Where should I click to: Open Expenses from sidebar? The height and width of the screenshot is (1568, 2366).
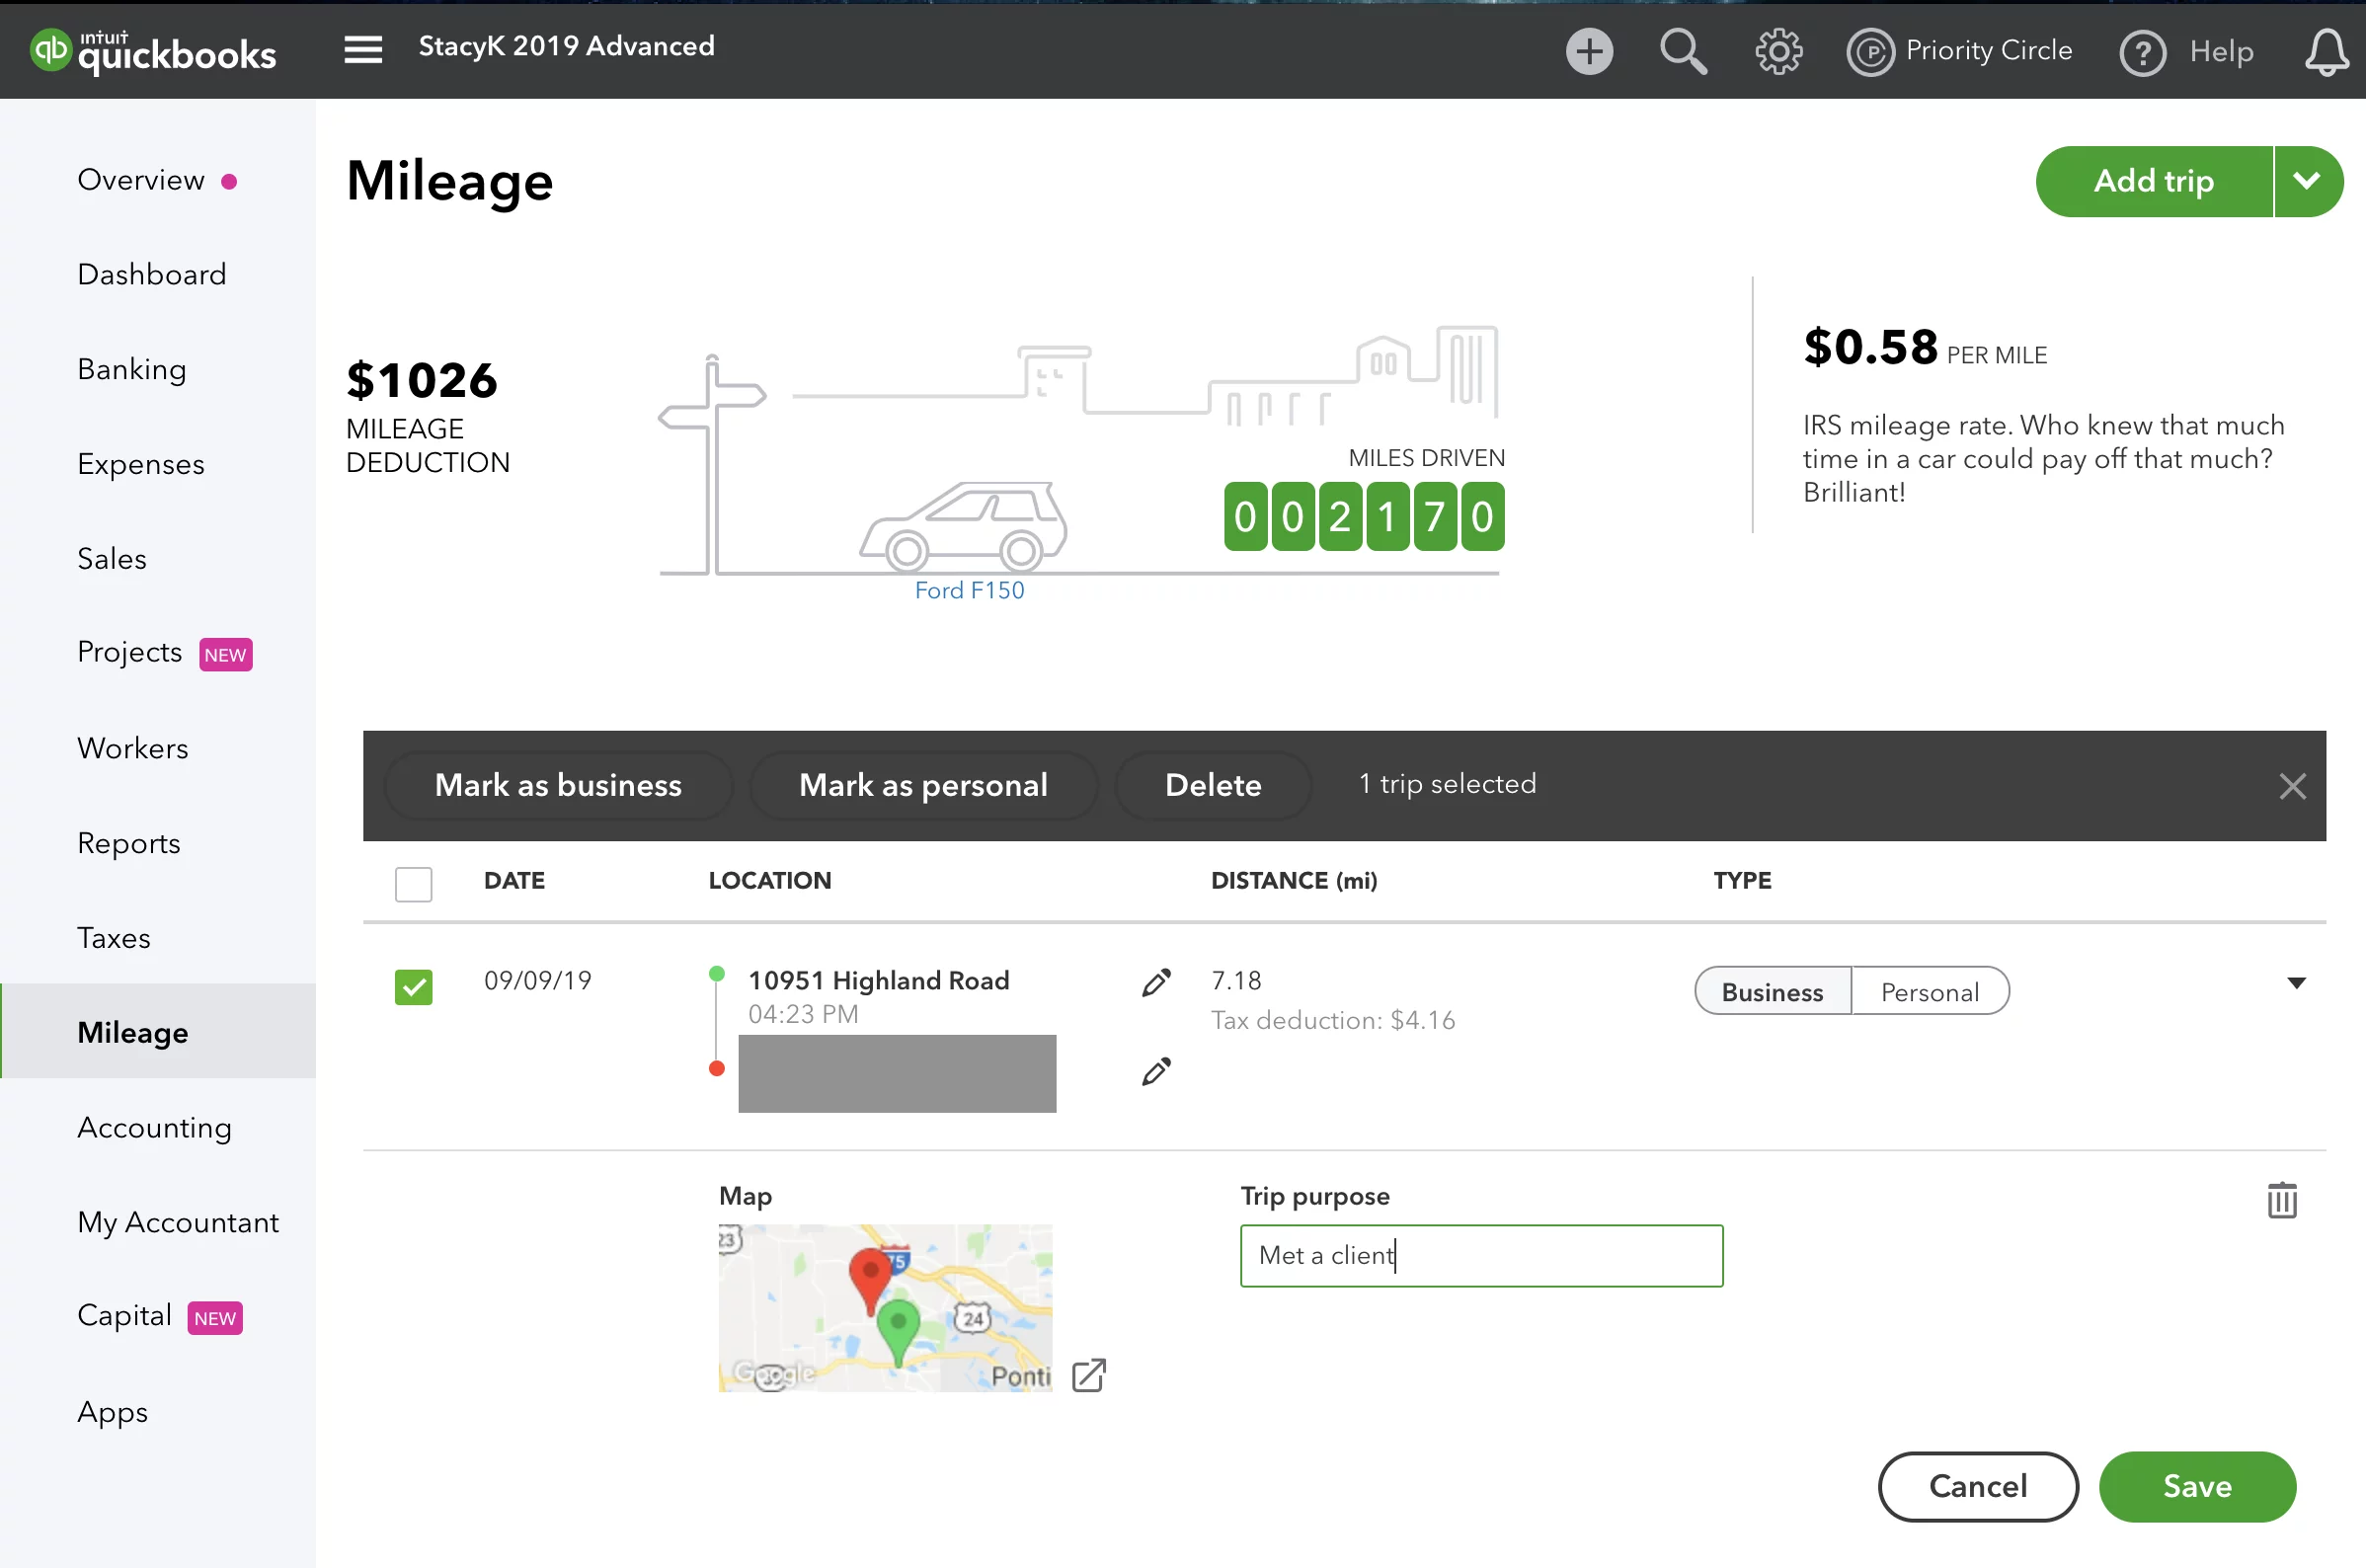pyautogui.click(x=141, y=464)
